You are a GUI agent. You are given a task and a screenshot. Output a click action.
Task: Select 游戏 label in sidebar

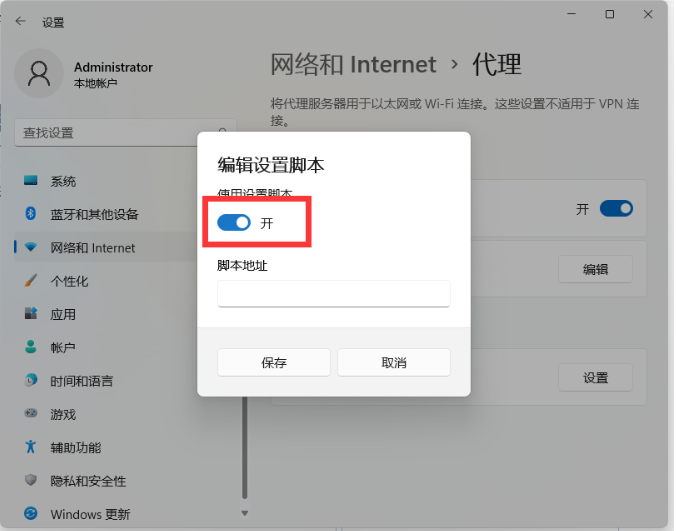[x=63, y=415]
